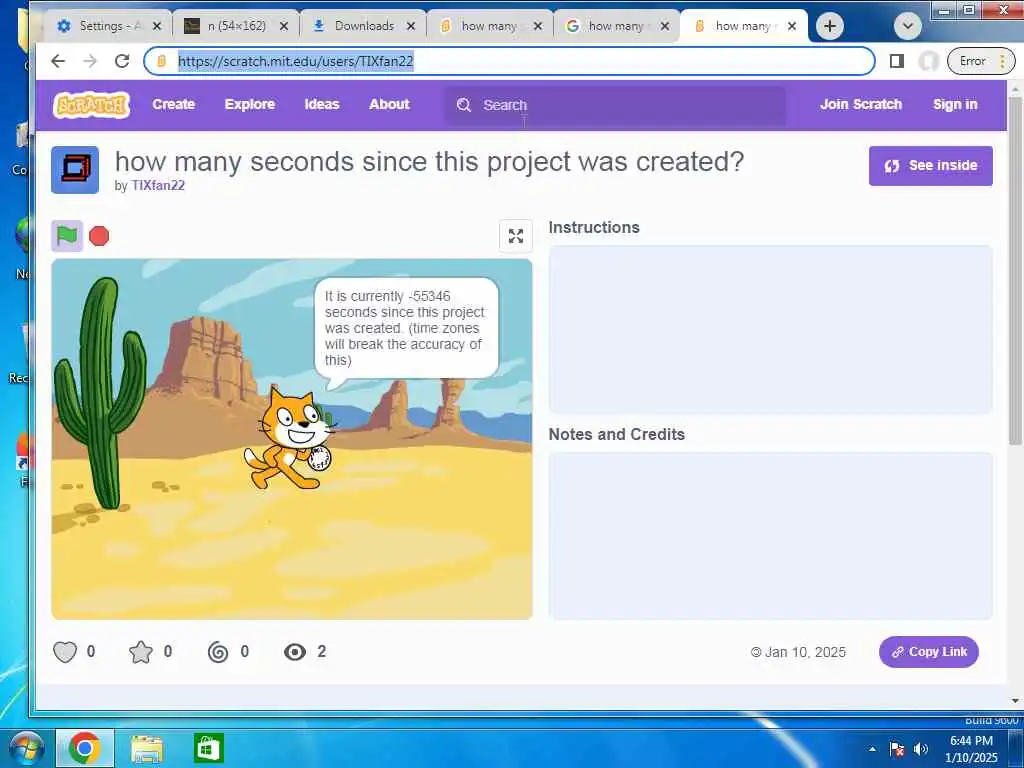Screen dimensions: 1024x768
Task: Click the red stop sign button
Action: click(99, 236)
